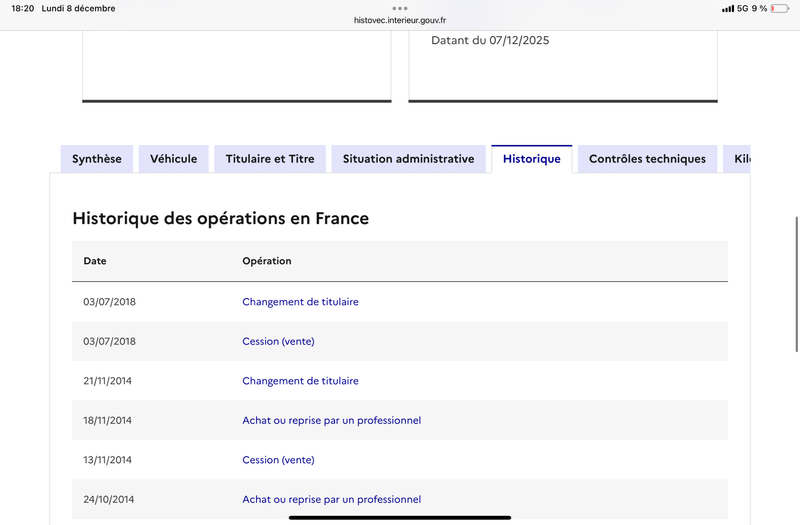Screen dimensions: 800x525
Task: Tap the battery icon in status bar
Action: click(779, 8)
